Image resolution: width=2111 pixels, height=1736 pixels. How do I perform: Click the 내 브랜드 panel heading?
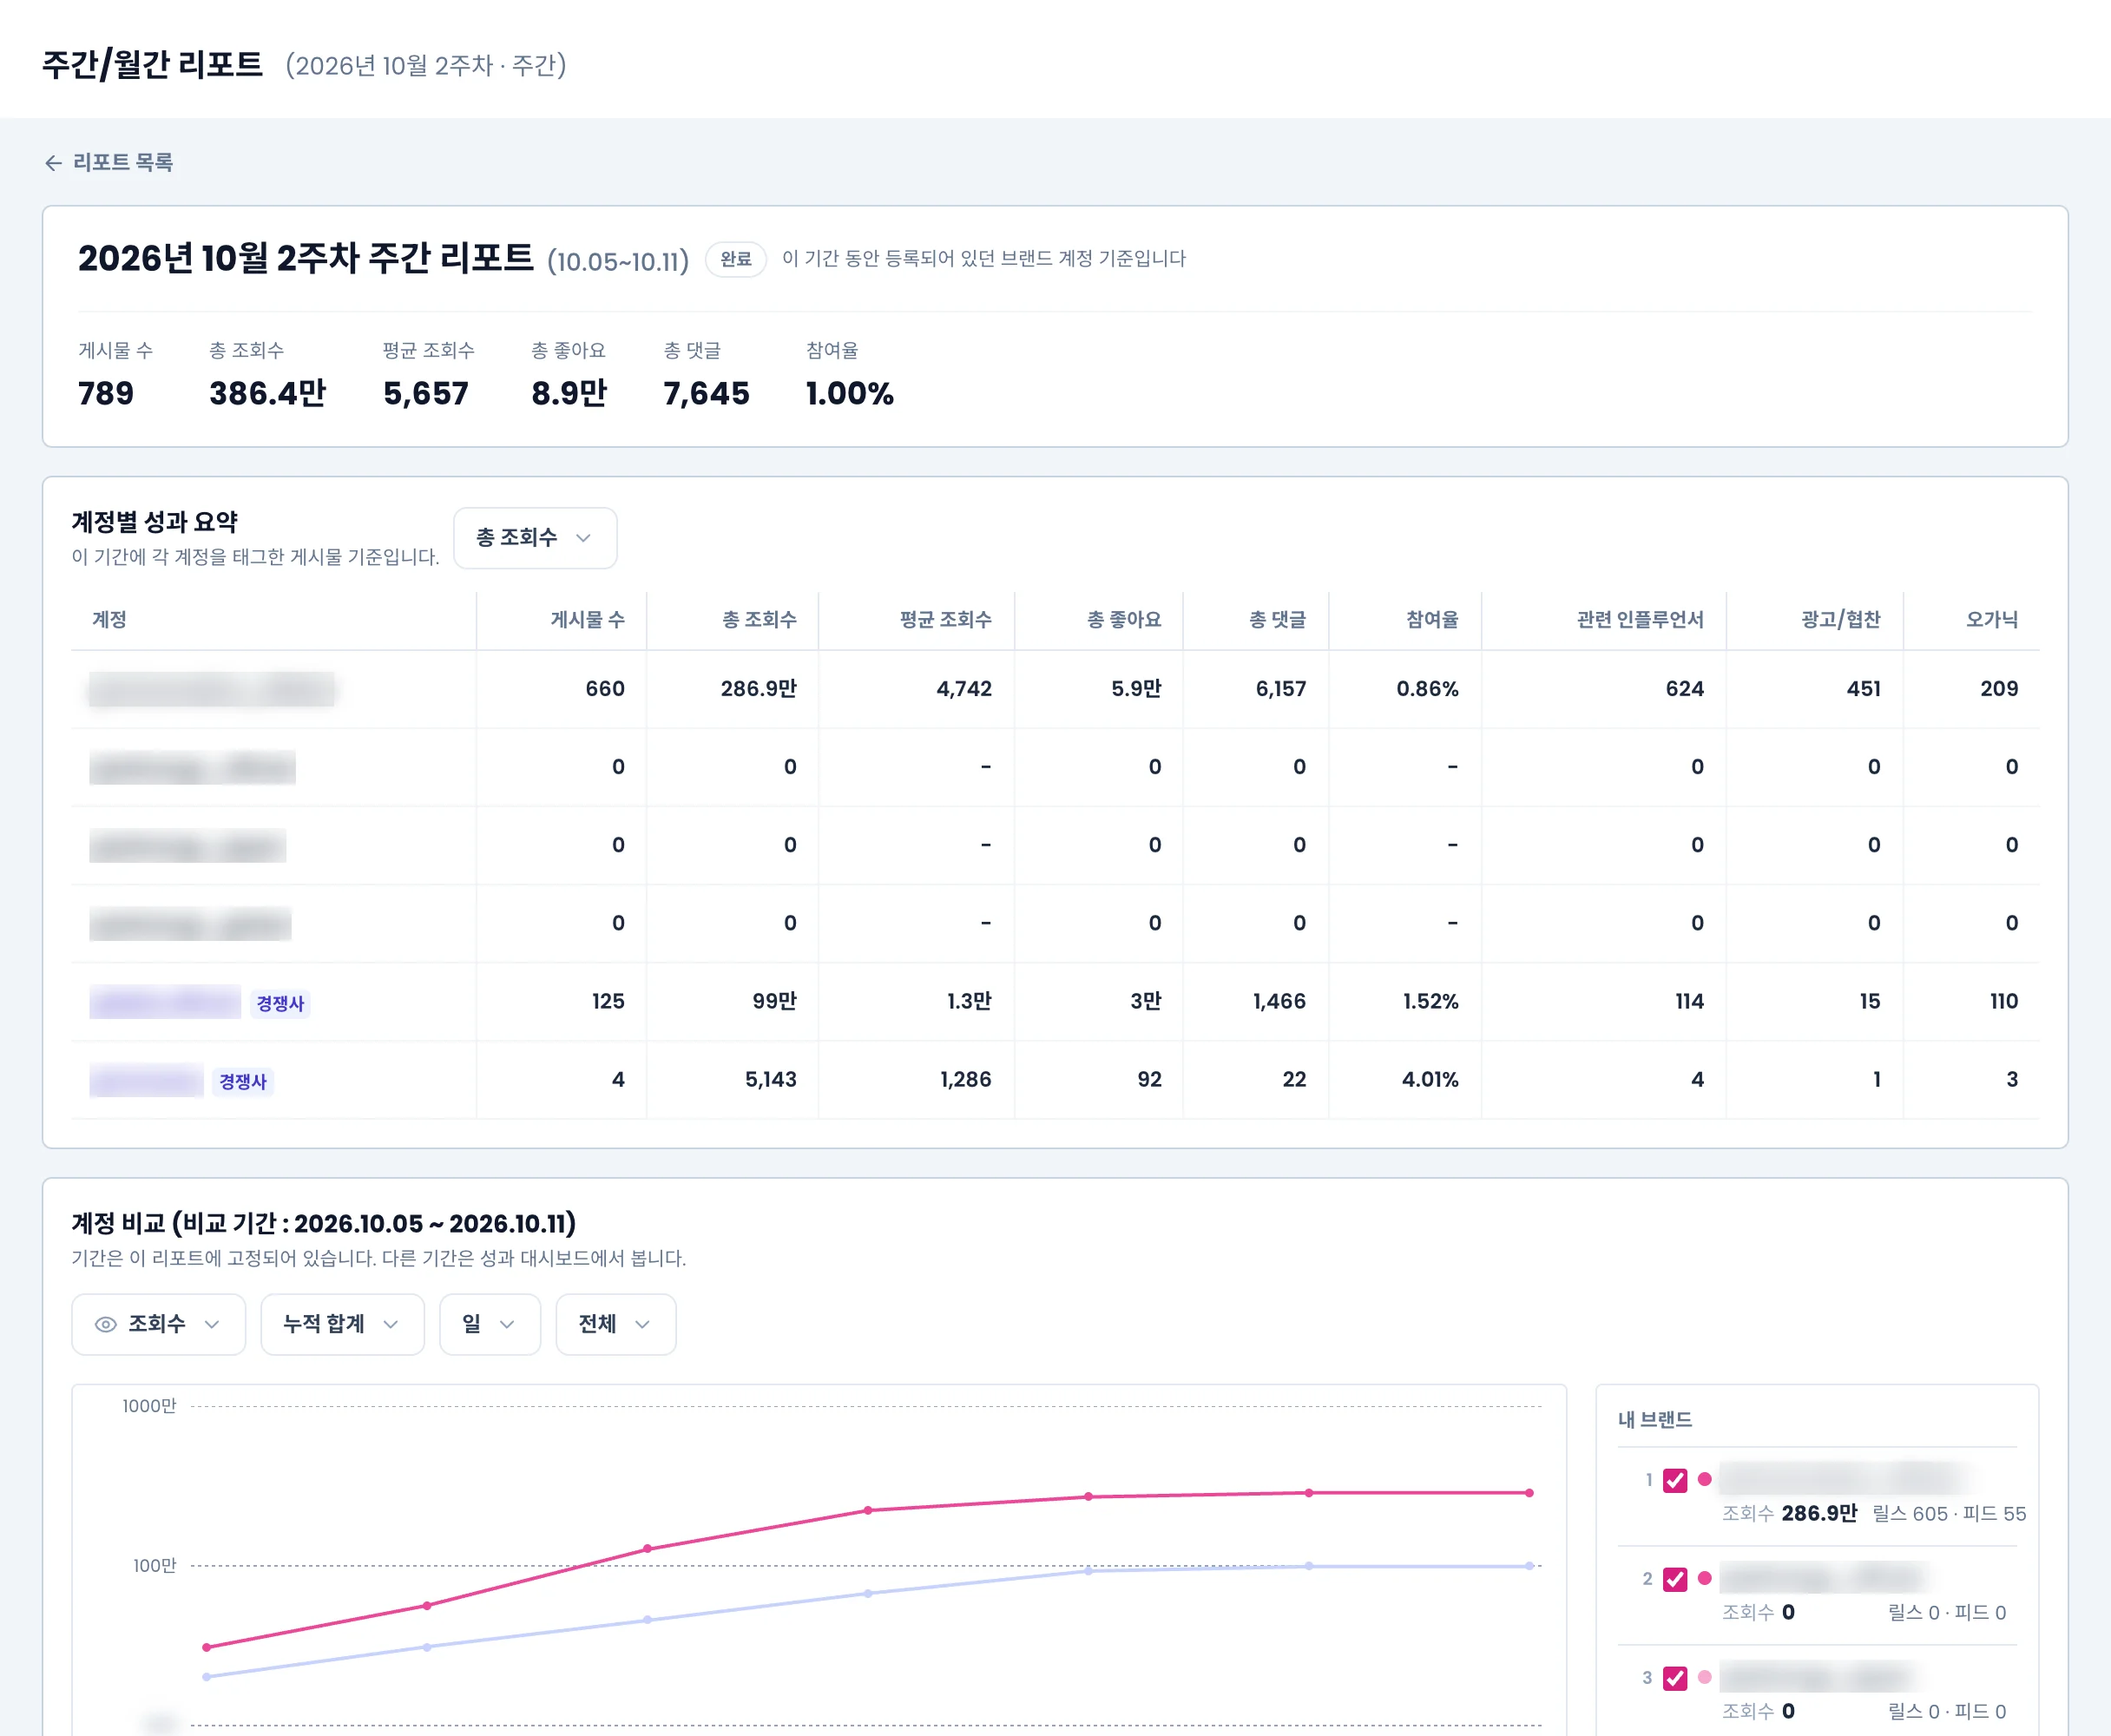tap(1655, 1420)
